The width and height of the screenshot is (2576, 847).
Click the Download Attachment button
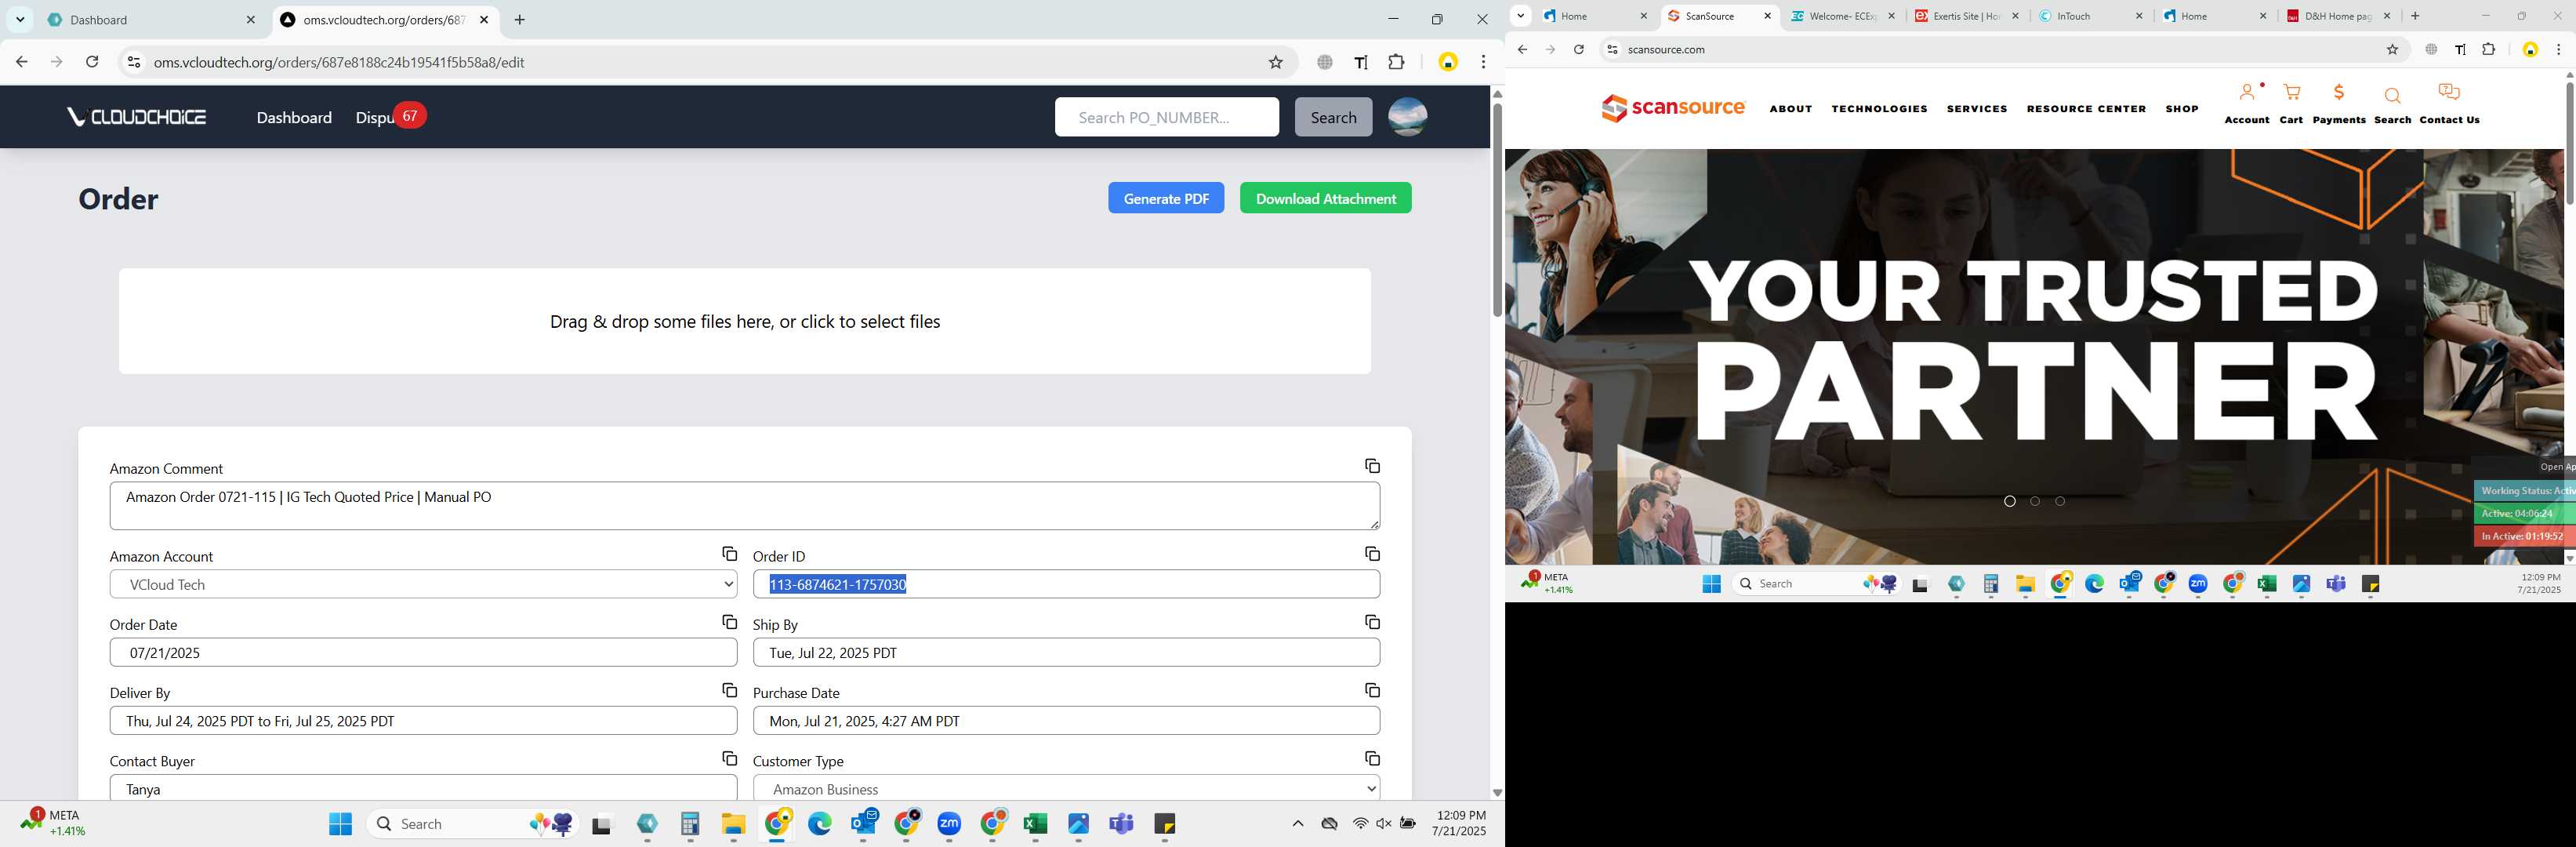coord(1325,198)
